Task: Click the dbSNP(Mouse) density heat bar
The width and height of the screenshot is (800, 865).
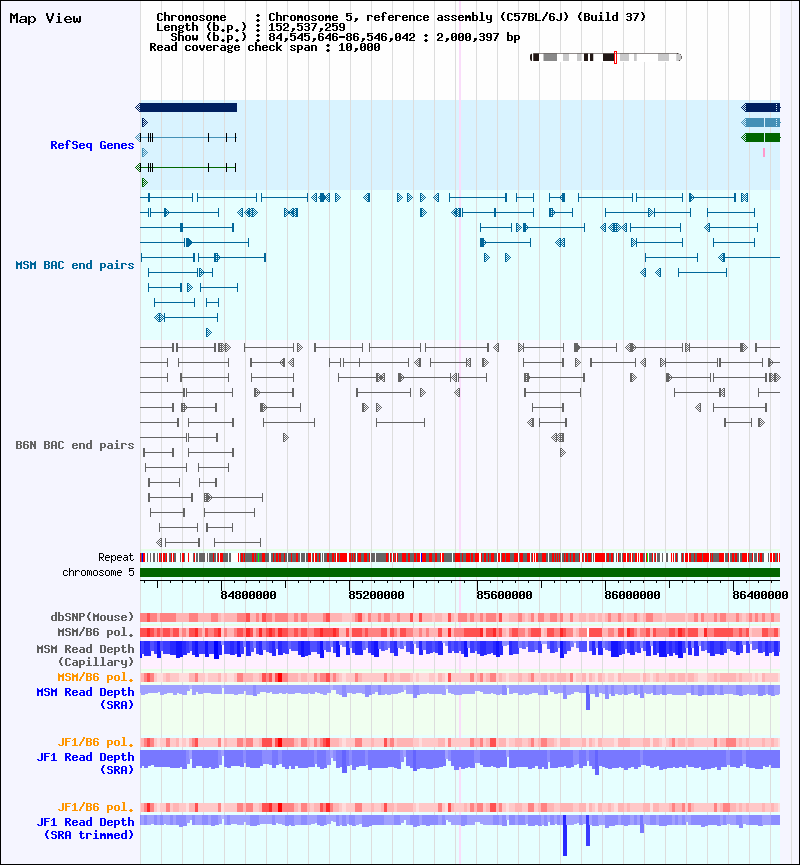Action: [460, 617]
